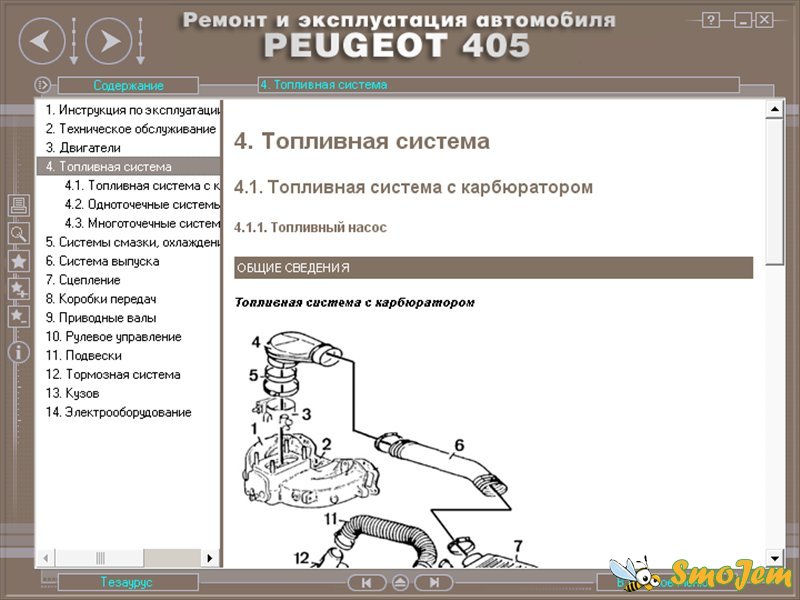Screen dimensions: 800x600
Task: Add bookmark star-plus icon
Action: pyautogui.click(x=19, y=289)
